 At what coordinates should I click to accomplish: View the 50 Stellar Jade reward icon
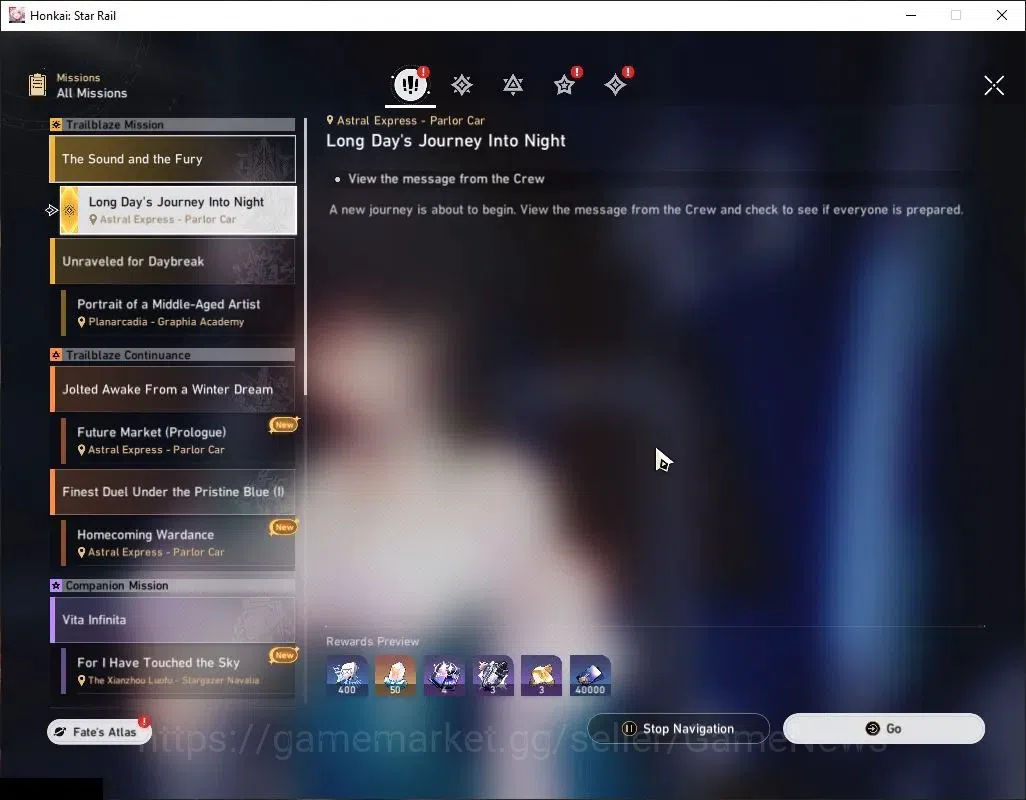coord(395,676)
